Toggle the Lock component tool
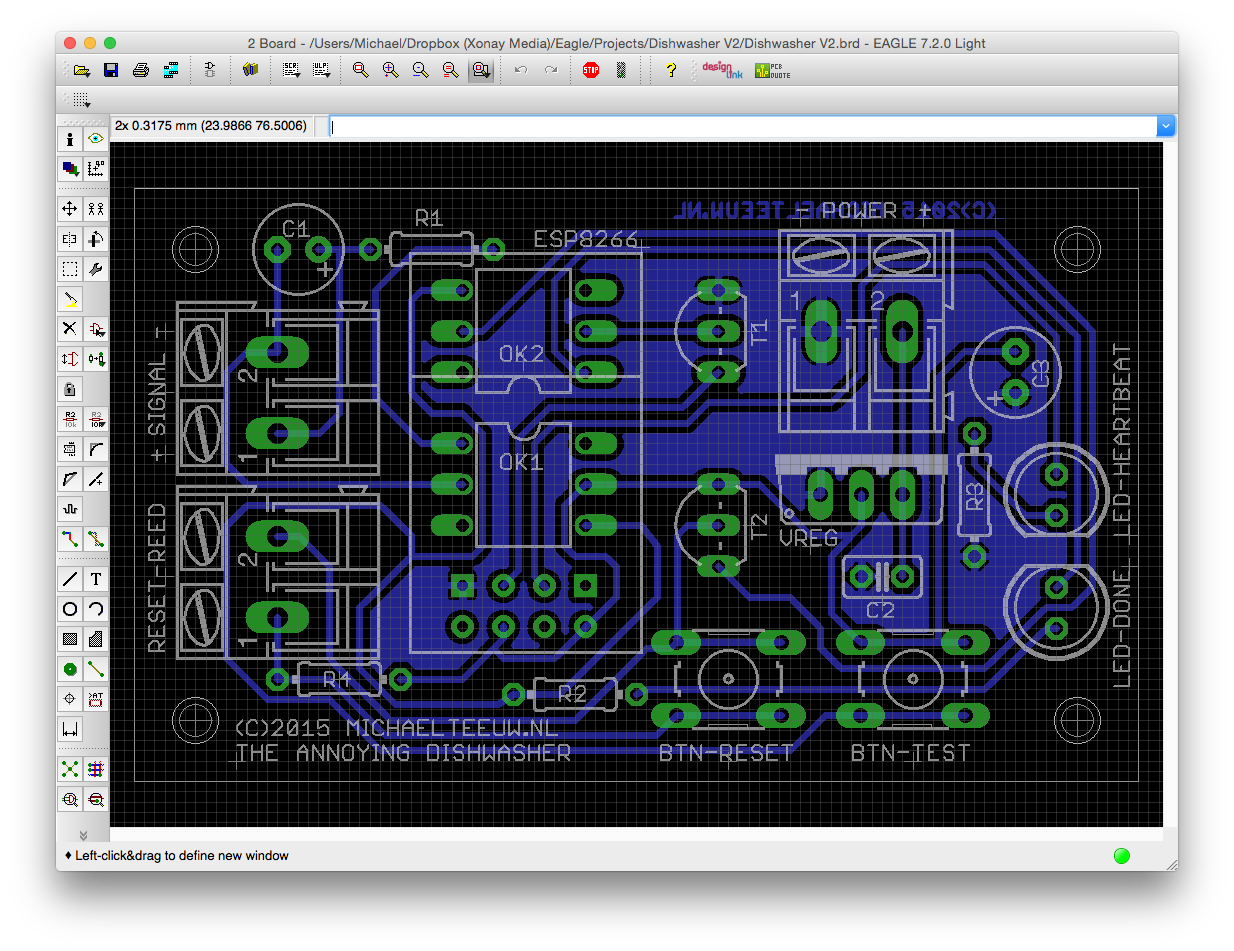This screenshot has width=1234, height=951. 70,389
